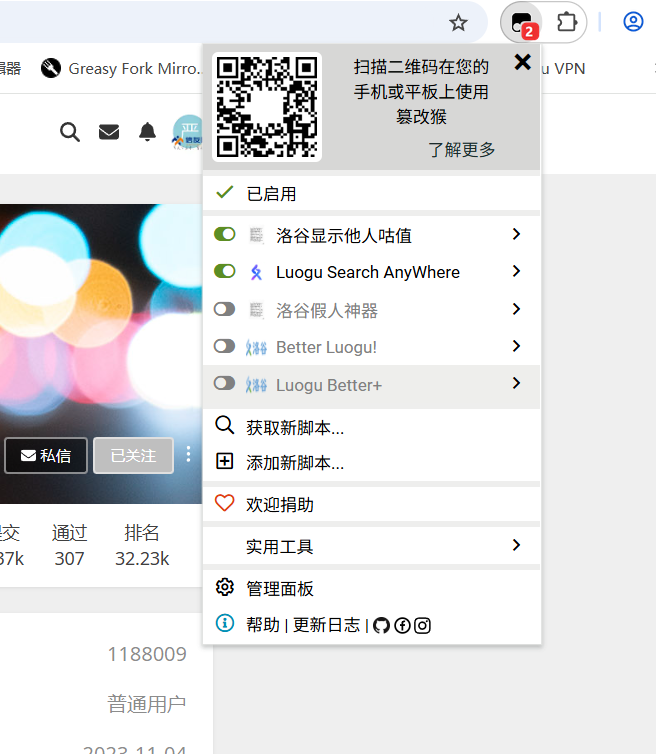This screenshot has width=656, height=754.
Task: Enable the Luogu Better+ script toggle
Action: point(225,384)
